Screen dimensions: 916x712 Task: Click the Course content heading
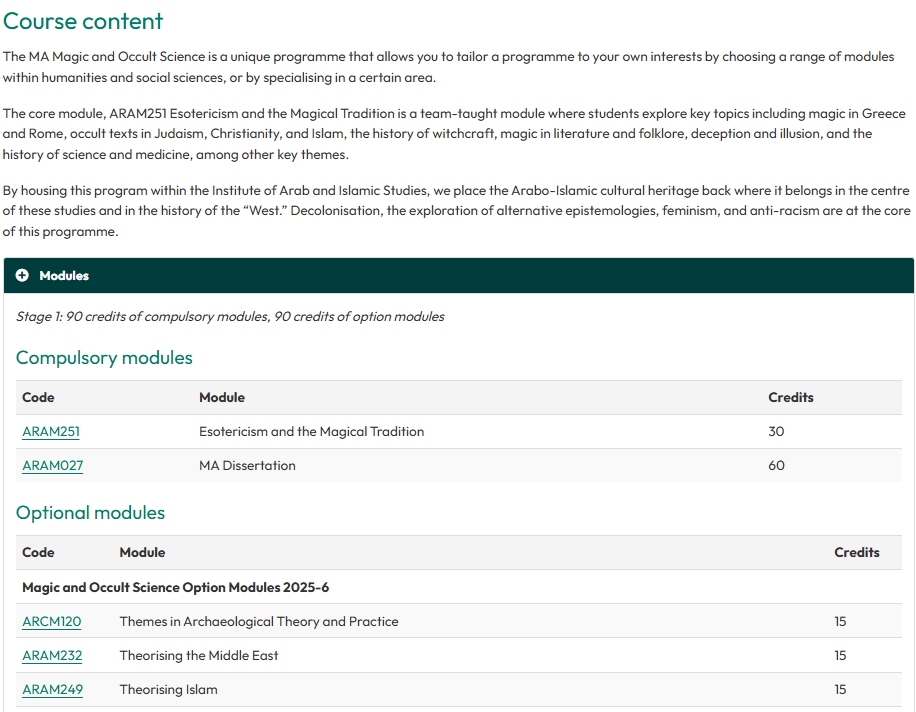point(83,21)
